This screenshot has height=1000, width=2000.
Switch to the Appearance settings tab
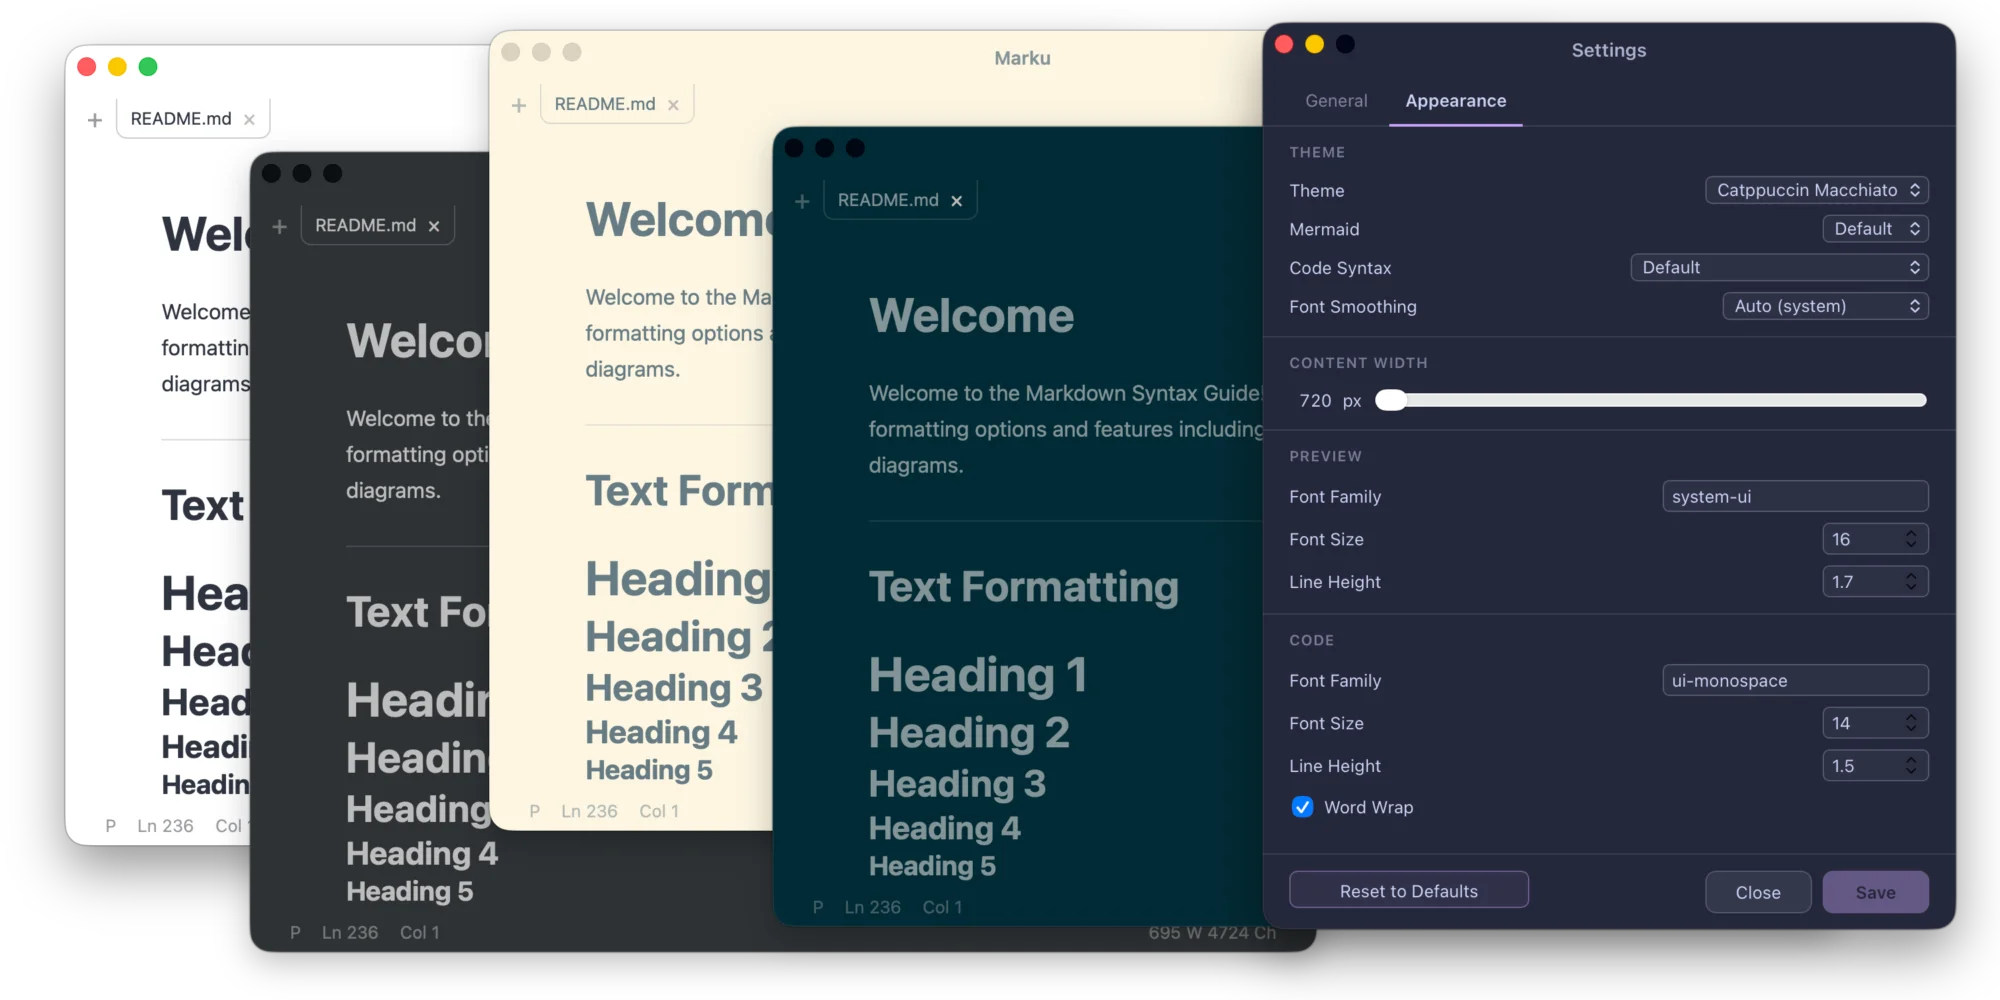tap(1455, 101)
